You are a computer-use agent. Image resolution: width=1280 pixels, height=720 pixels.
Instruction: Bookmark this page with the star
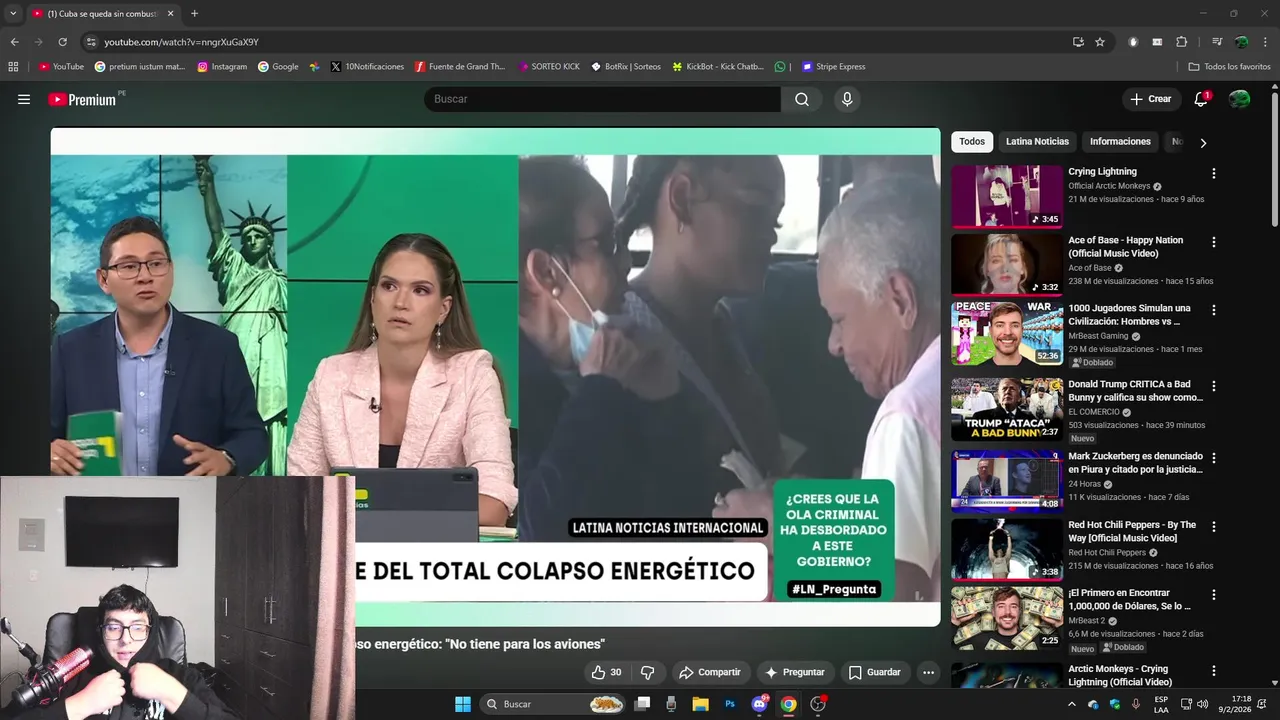point(1100,42)
